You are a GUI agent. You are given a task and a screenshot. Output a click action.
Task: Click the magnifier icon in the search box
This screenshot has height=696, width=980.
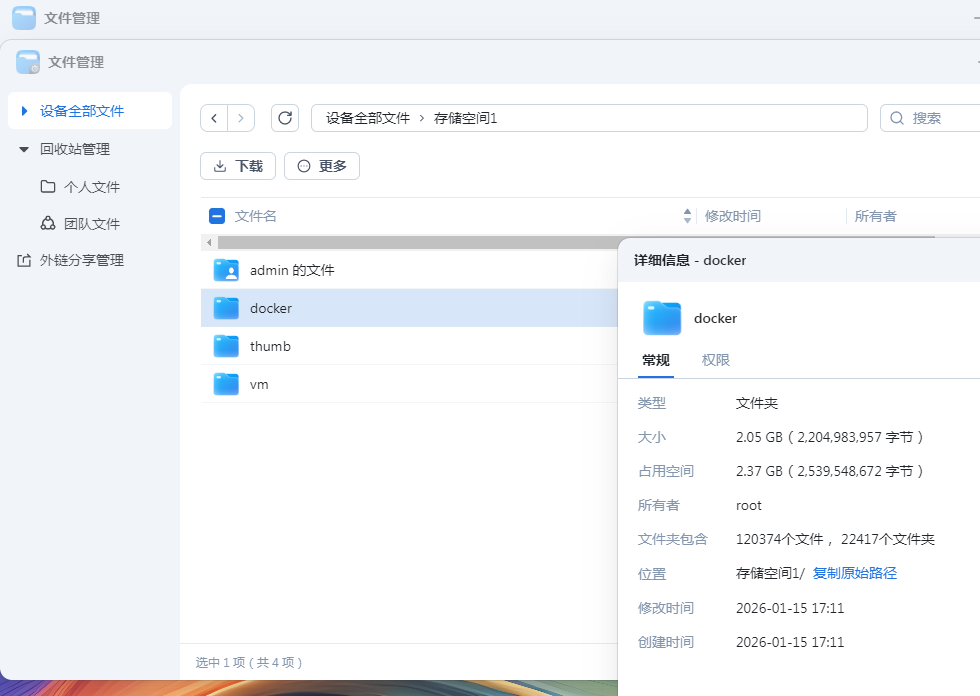click(896, 117)
